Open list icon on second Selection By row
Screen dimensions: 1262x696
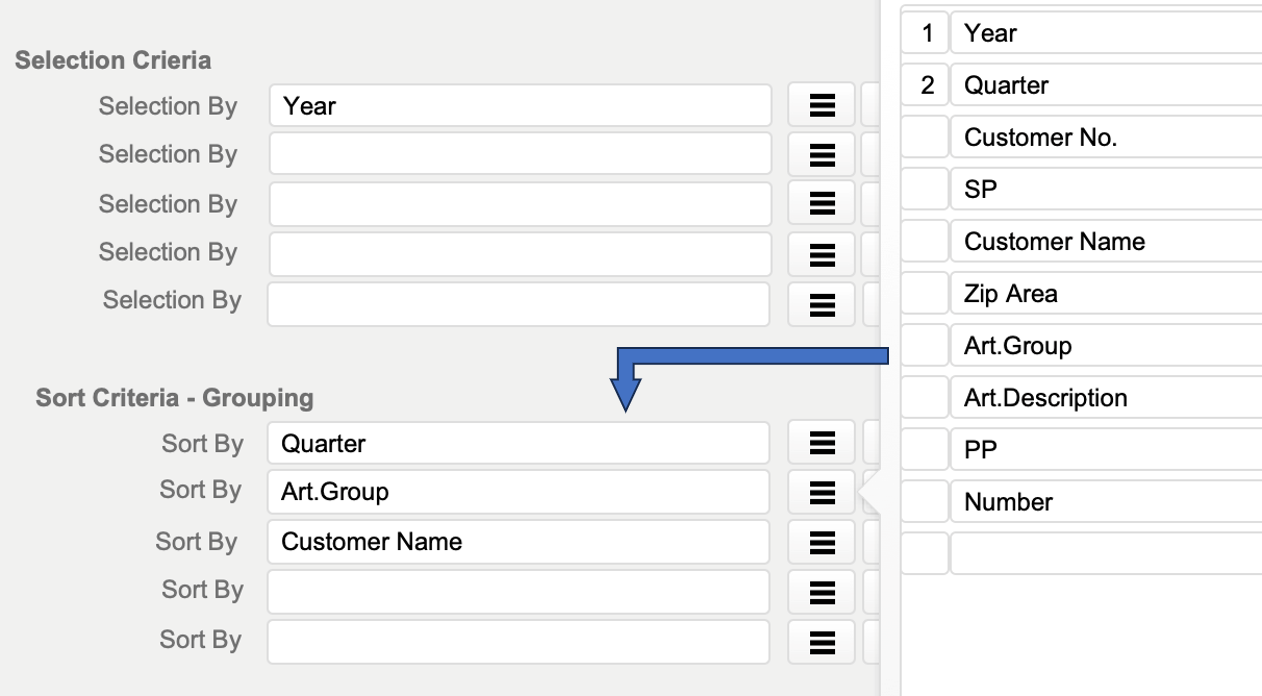pyautogui.click(x=821, y=154)
